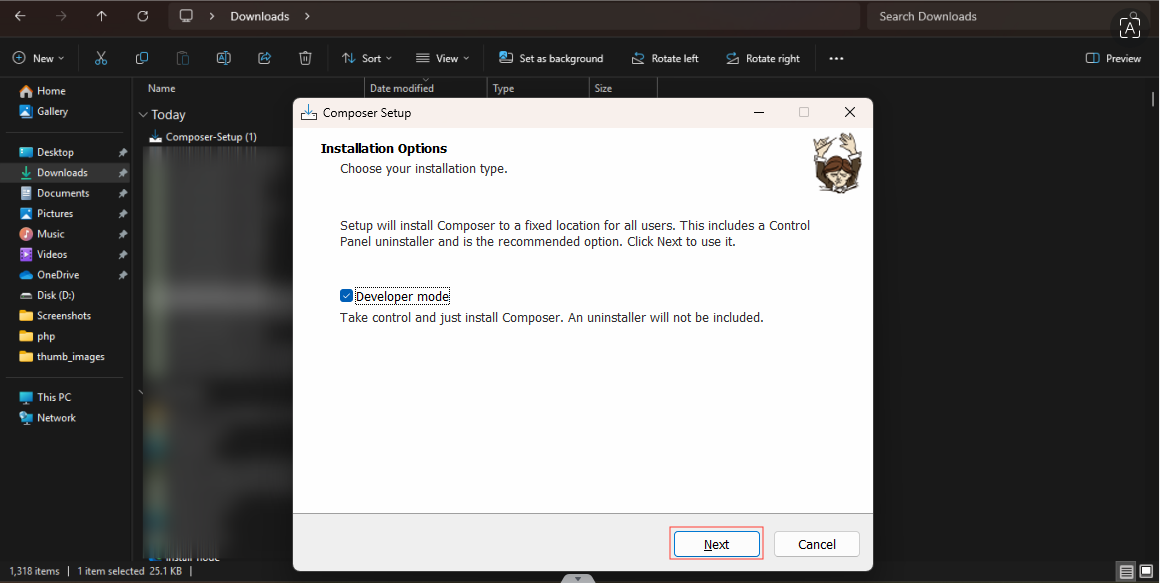1160x583 pixels.
Task: Open the Sort dropdown menu
Action: coord(367,58)
